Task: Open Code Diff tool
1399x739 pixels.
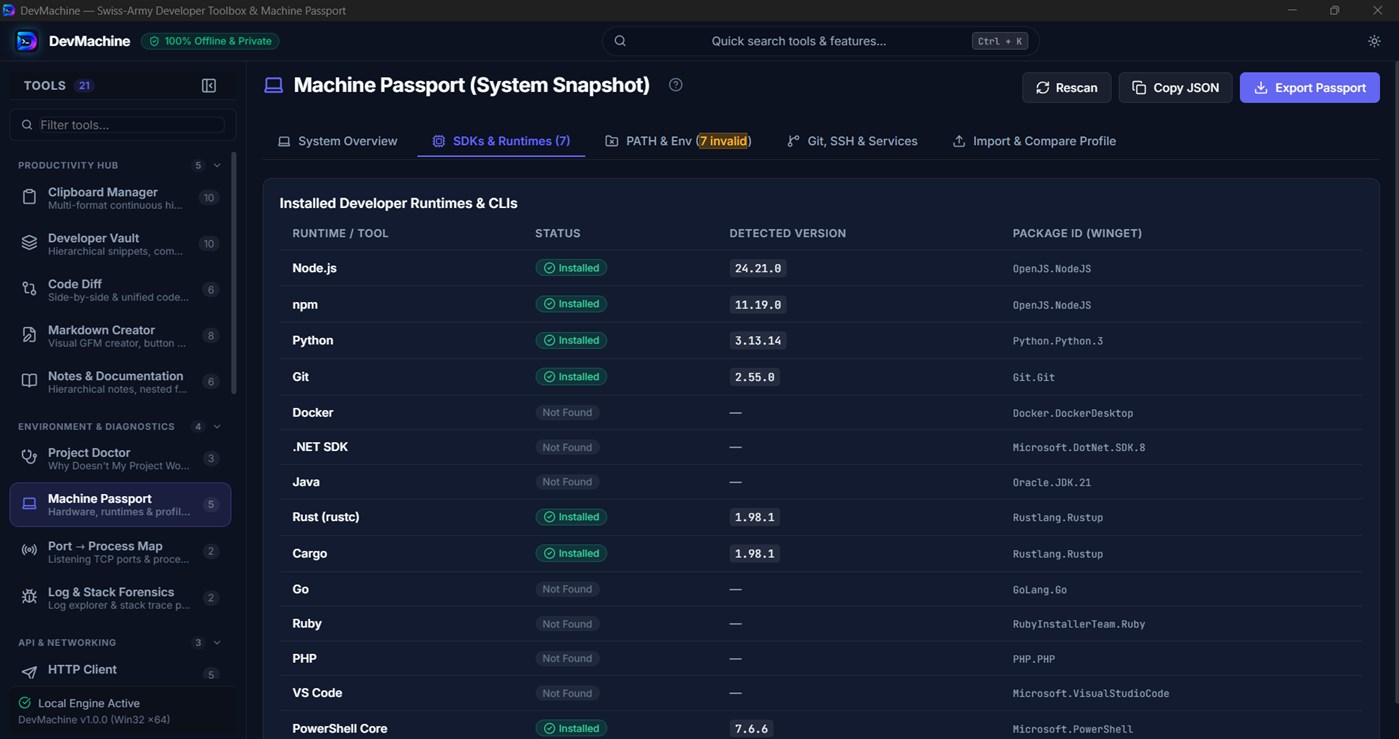Action: (x=120, y=290)
